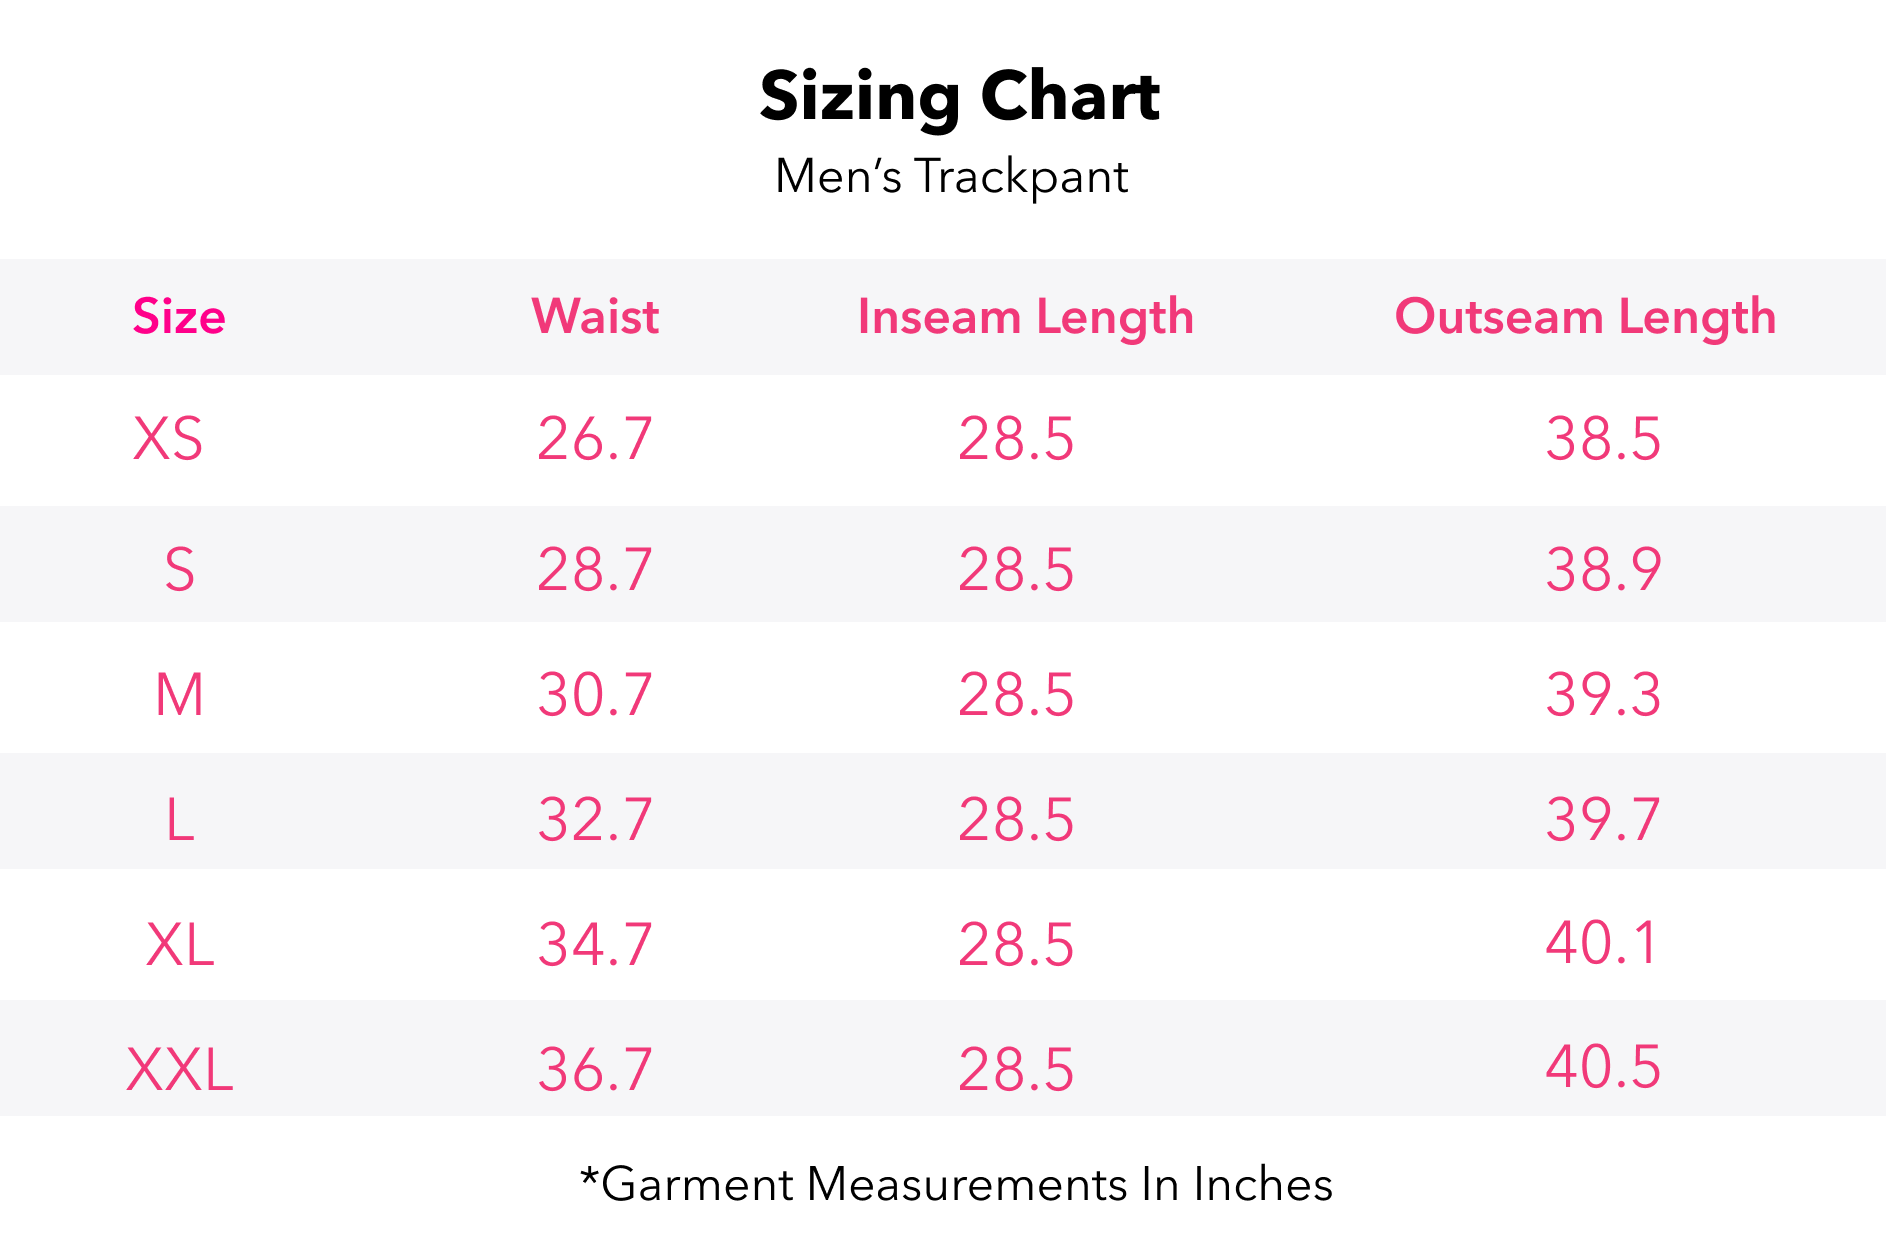
Task: Select waist measurement 30.7
Action: coord(595,695)
